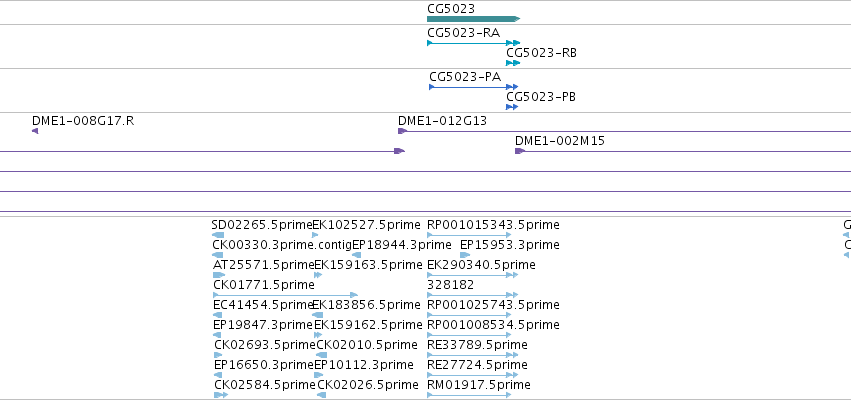Click the EK183856.5prime EST arrow
Screen dimensions: 851x400
(317, 315)
